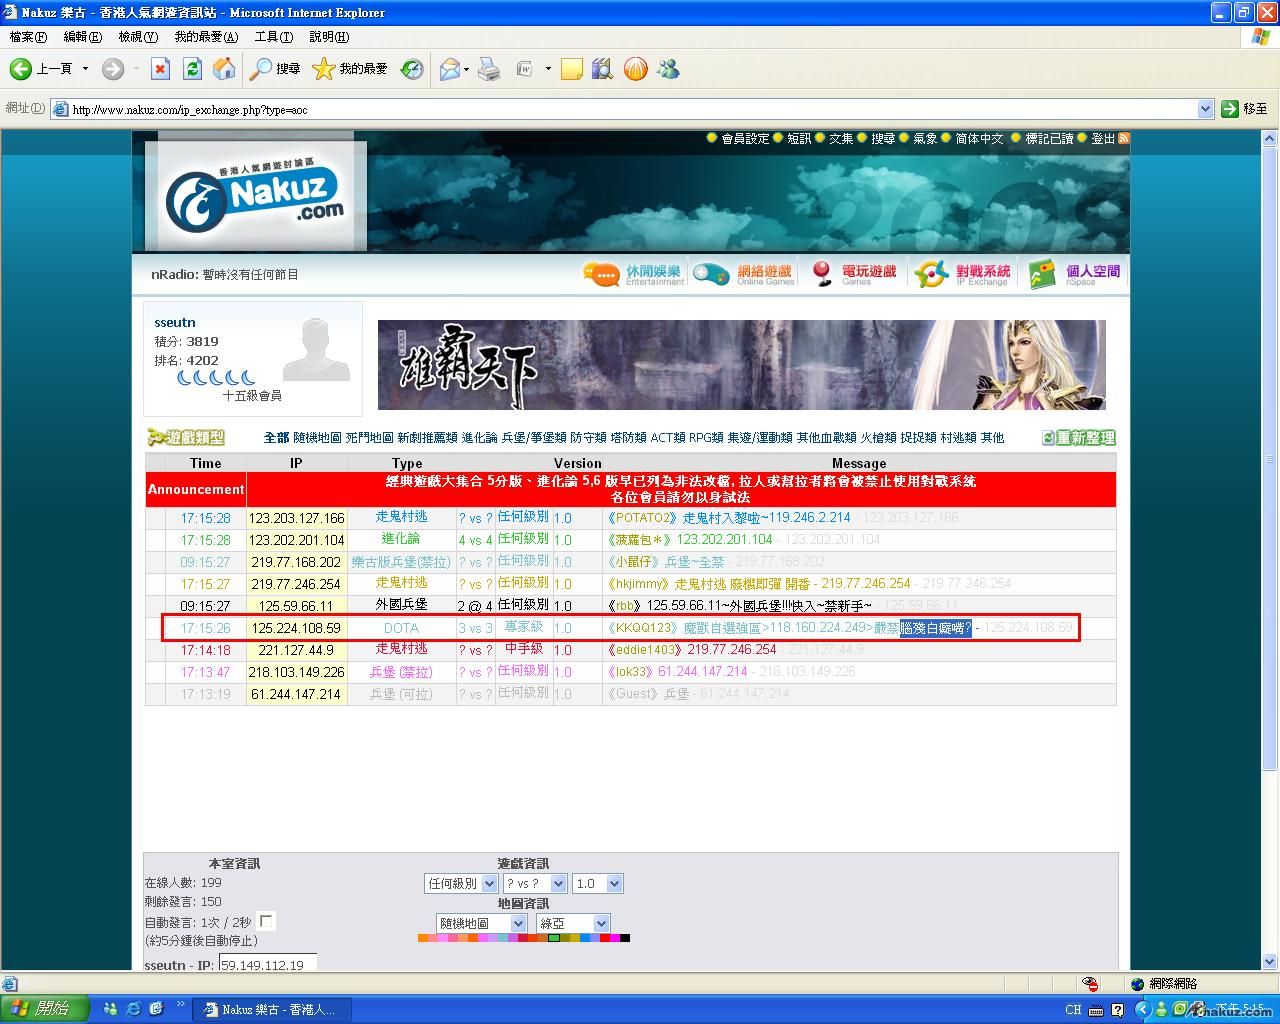The width and height of the screenshot is (1280, 1024).
Task: Pick the first orange color swatch
Action: (x=423, y=938)
